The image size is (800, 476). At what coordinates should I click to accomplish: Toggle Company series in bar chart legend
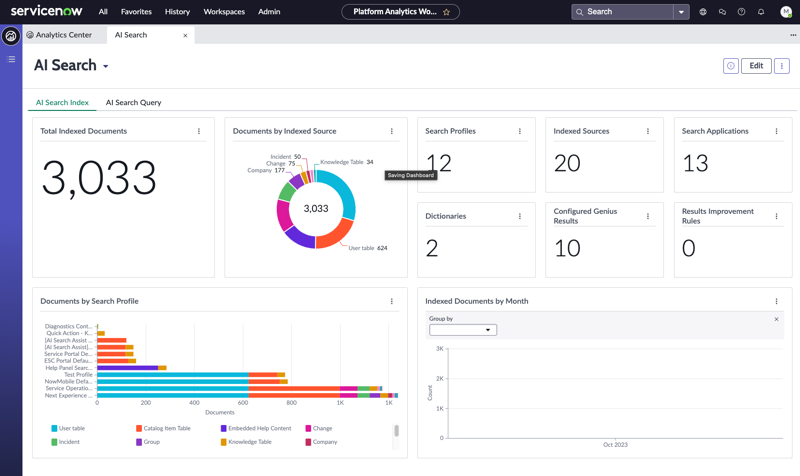click(321, 442)
